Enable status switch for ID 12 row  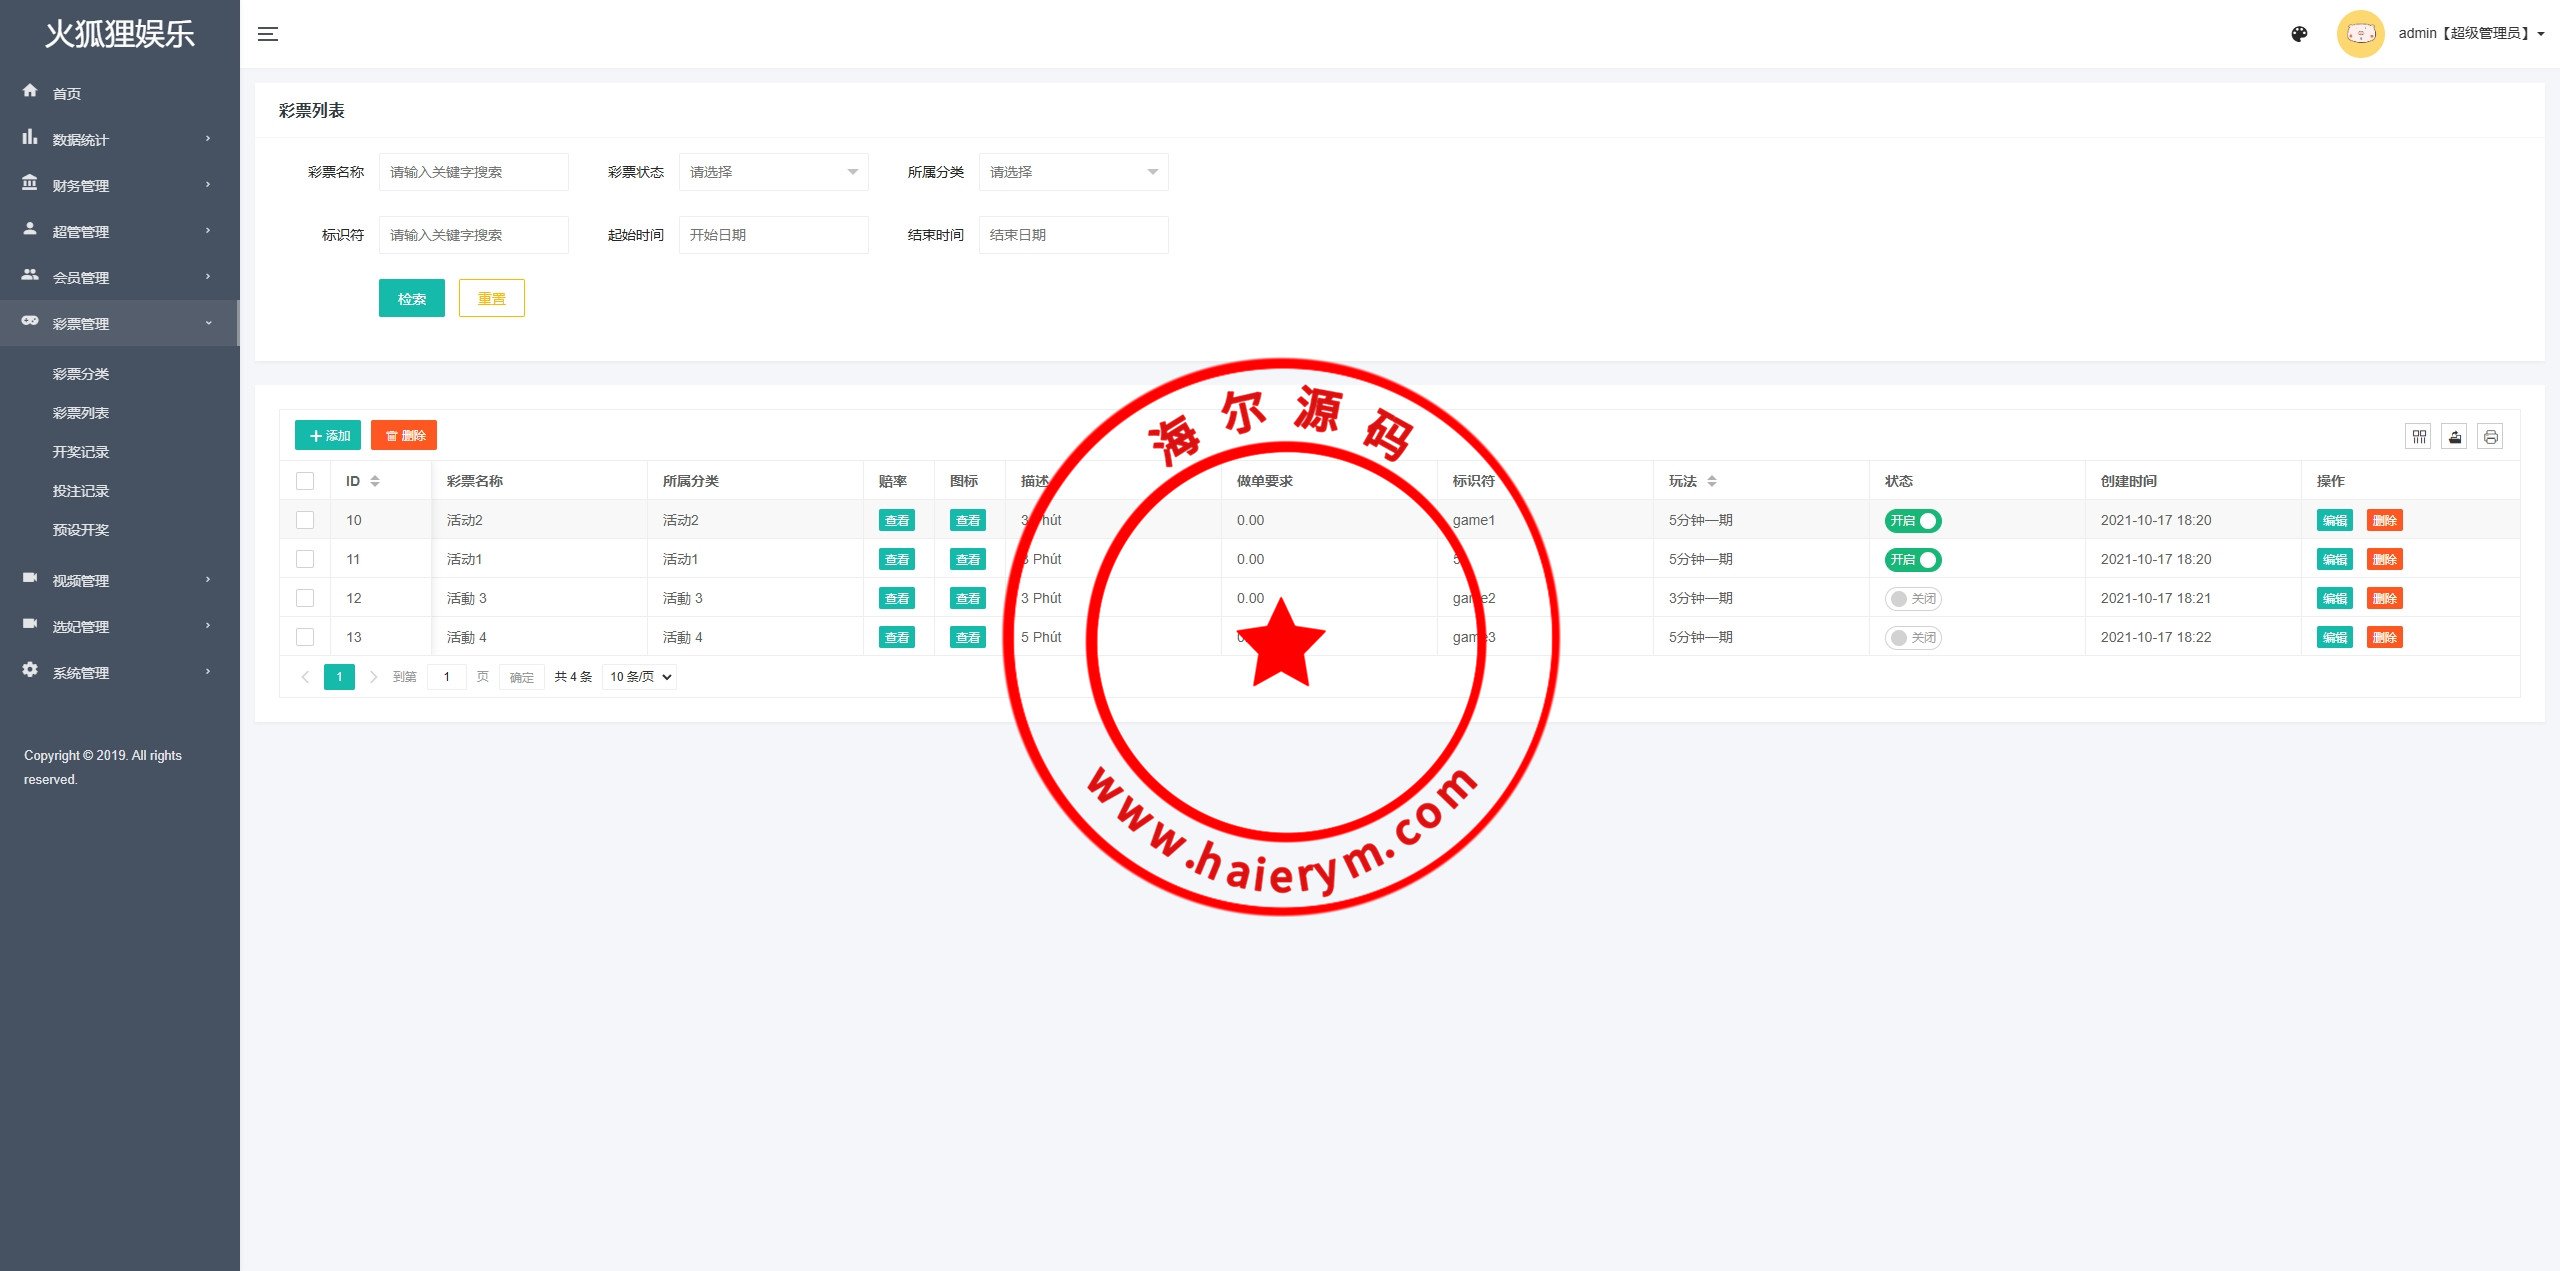(1912, 598)
